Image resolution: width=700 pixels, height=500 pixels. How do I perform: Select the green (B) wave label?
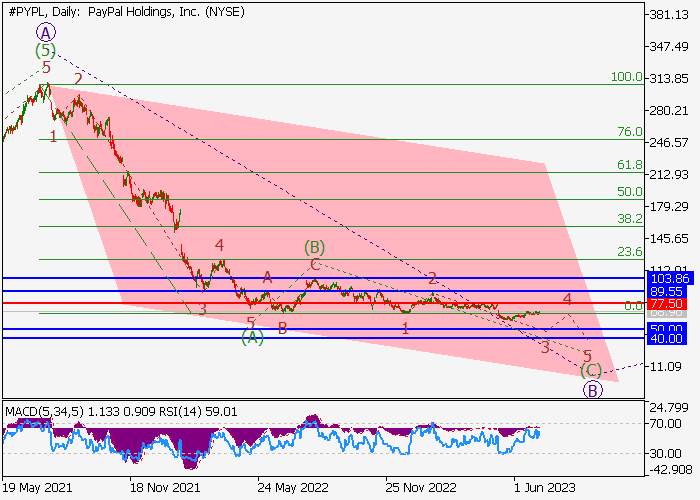(314, 247)
